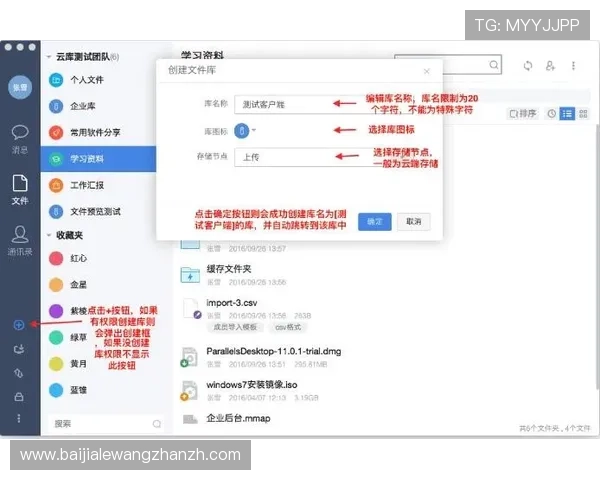Select the 学习资料 library
The width and height of the screenshot is (600, 480).
pyautogui.click(x=98, y=159)
